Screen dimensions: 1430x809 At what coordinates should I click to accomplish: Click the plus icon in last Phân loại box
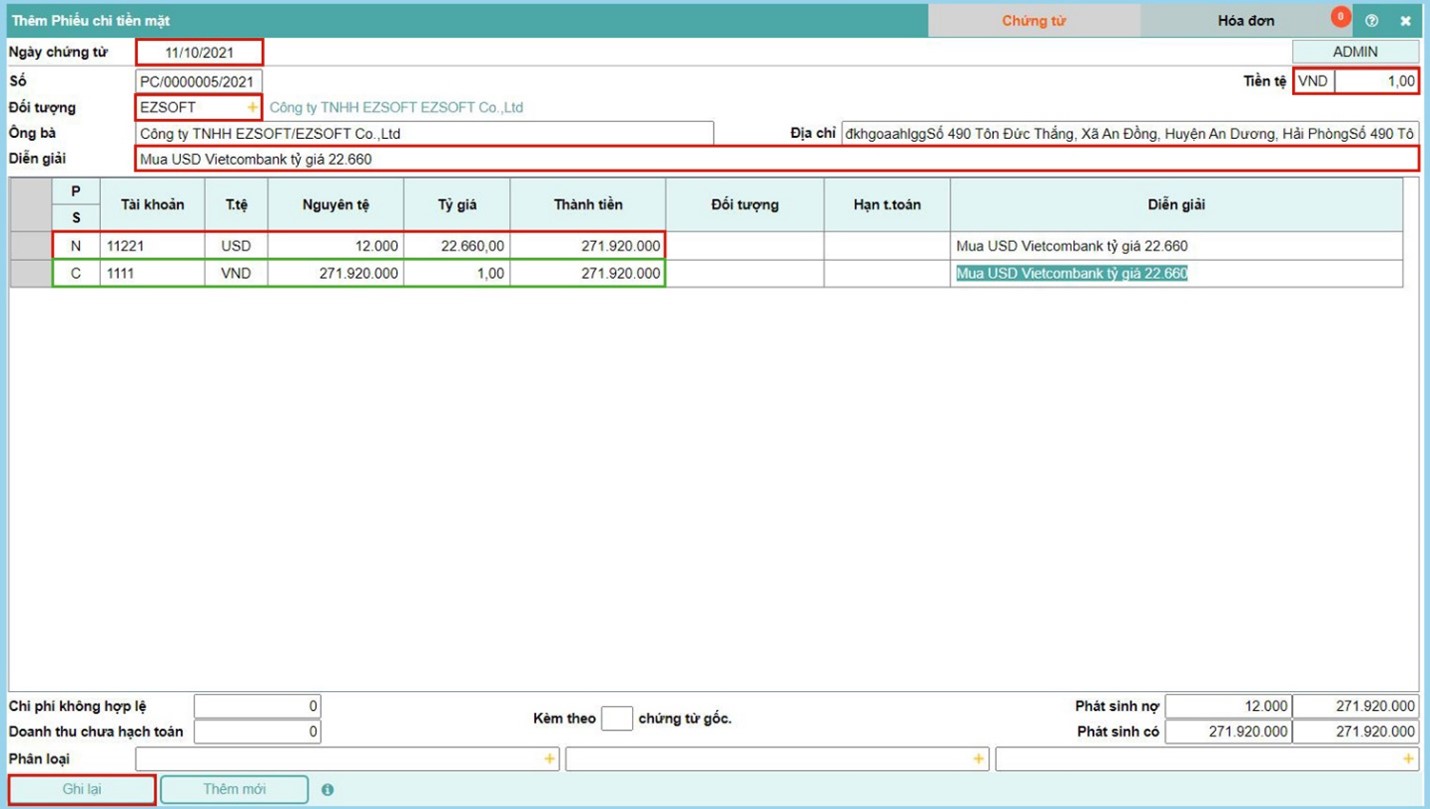[1408, 760]
